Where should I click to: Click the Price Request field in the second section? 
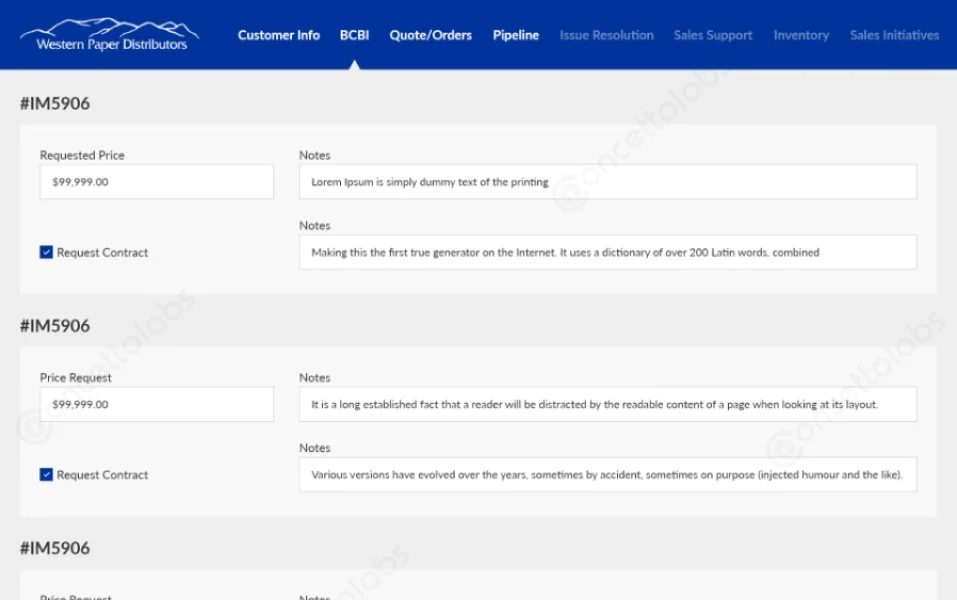pos(156,404)
